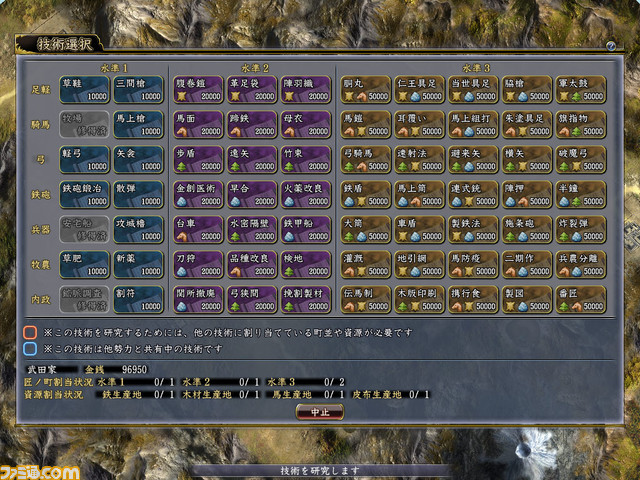Click the 武田家 clan name label
The image size is (640, 480).
[x=42, y=370]
